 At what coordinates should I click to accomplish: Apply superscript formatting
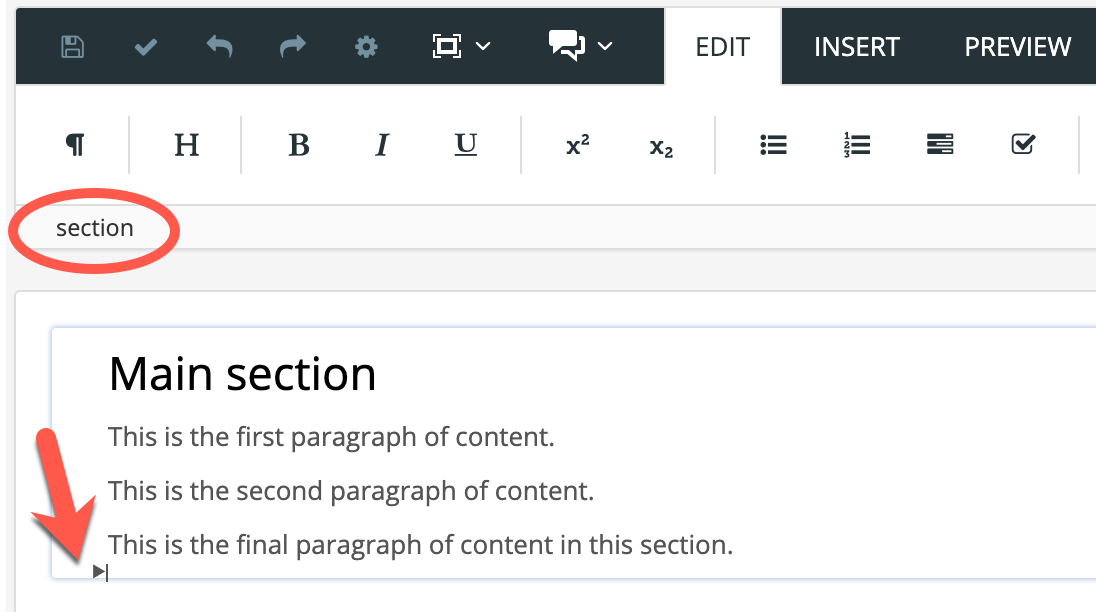576,145
